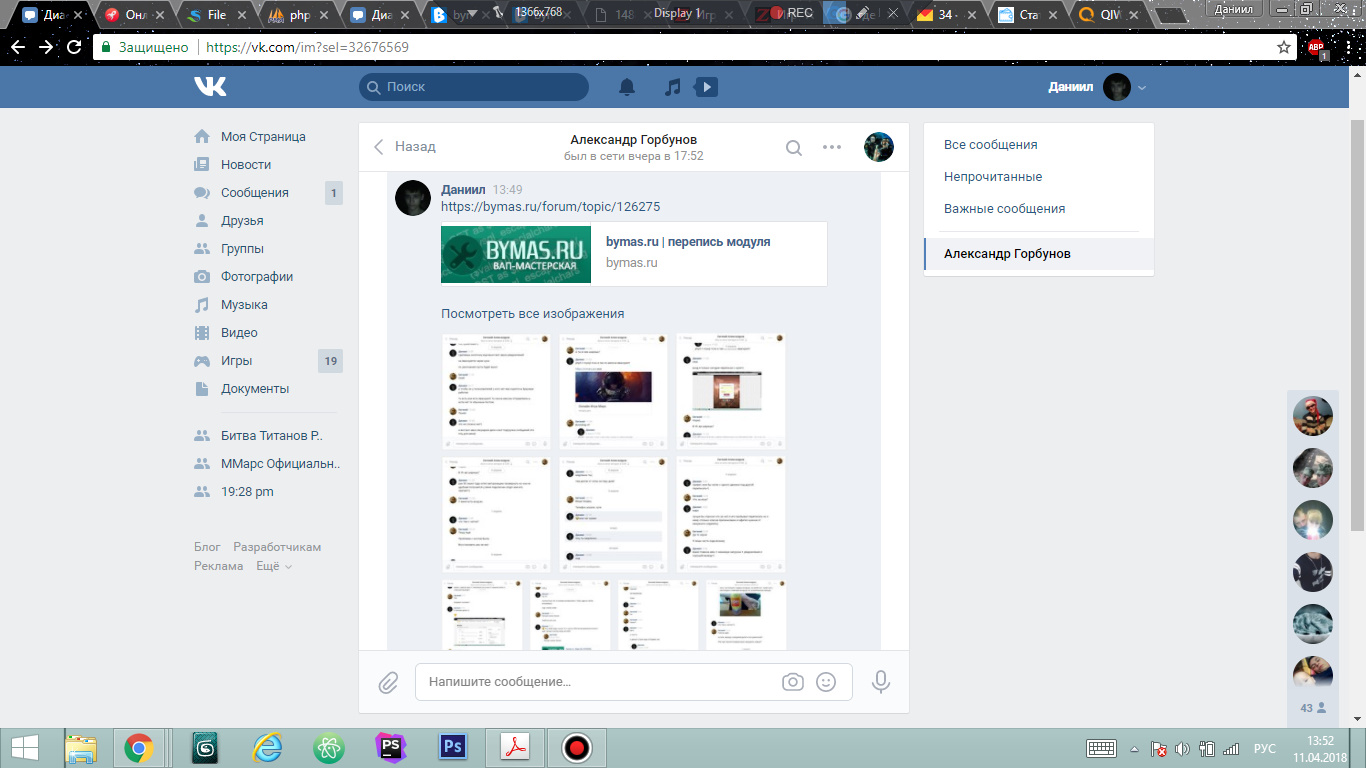The height and width of the screenshot is (768, 1366).
Task: Open the emoji smiley picker
Action: (x=826, y=682)
